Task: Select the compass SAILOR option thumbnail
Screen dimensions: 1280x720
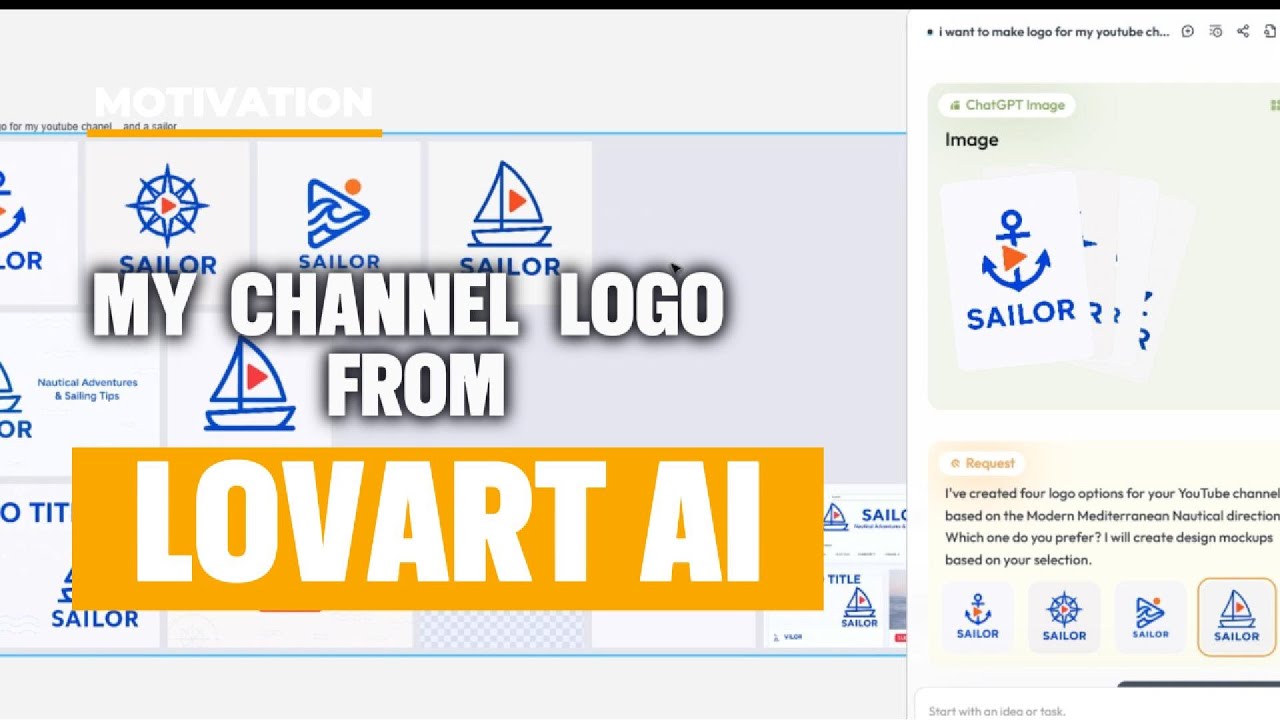Action: [1064, 618]
